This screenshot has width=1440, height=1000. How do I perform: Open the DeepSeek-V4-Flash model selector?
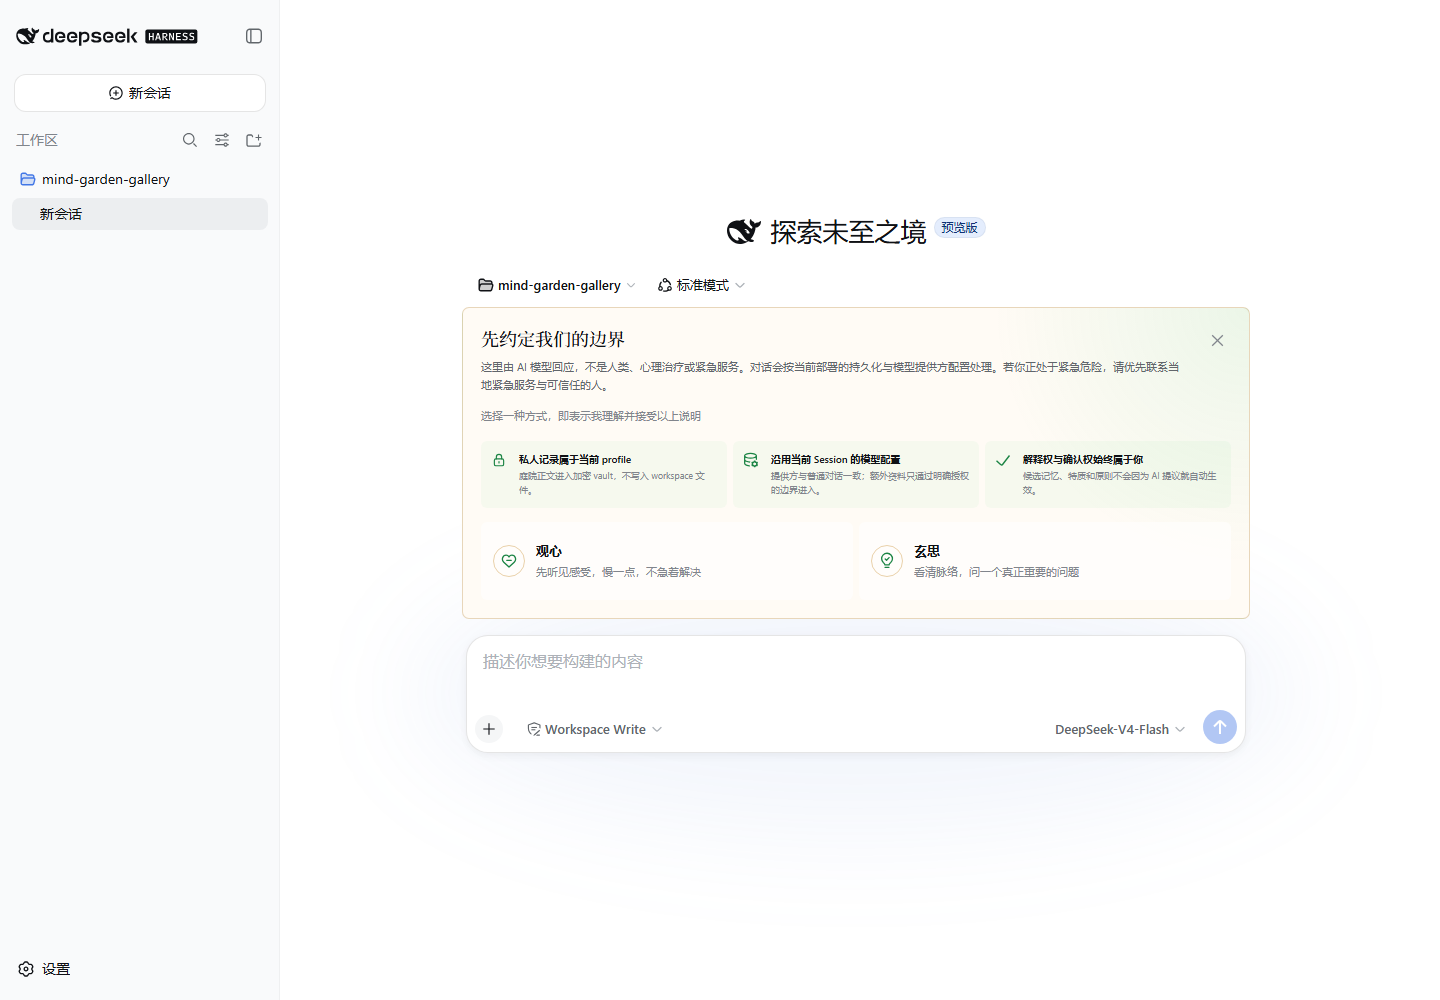pyautogui.click(x=1120, y=729)
